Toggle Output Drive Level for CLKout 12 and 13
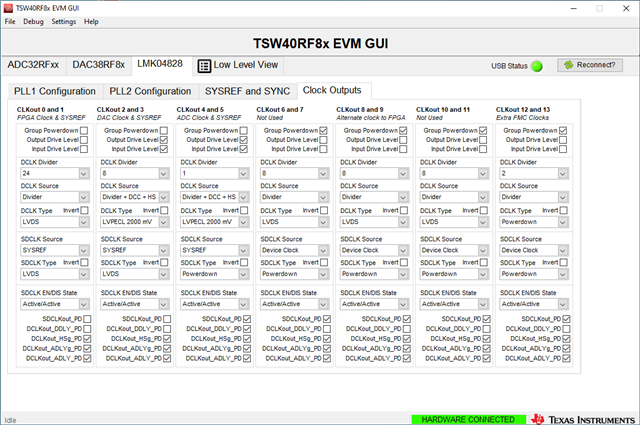Viewport: 640px width, 425px height. coord(563,140)
